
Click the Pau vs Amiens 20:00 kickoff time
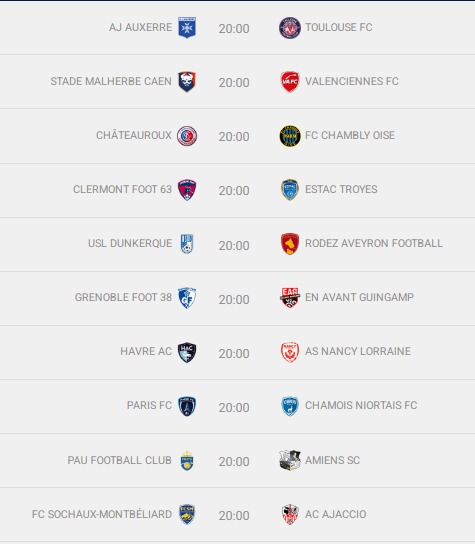pyautogui.click(x=234, y=461)
